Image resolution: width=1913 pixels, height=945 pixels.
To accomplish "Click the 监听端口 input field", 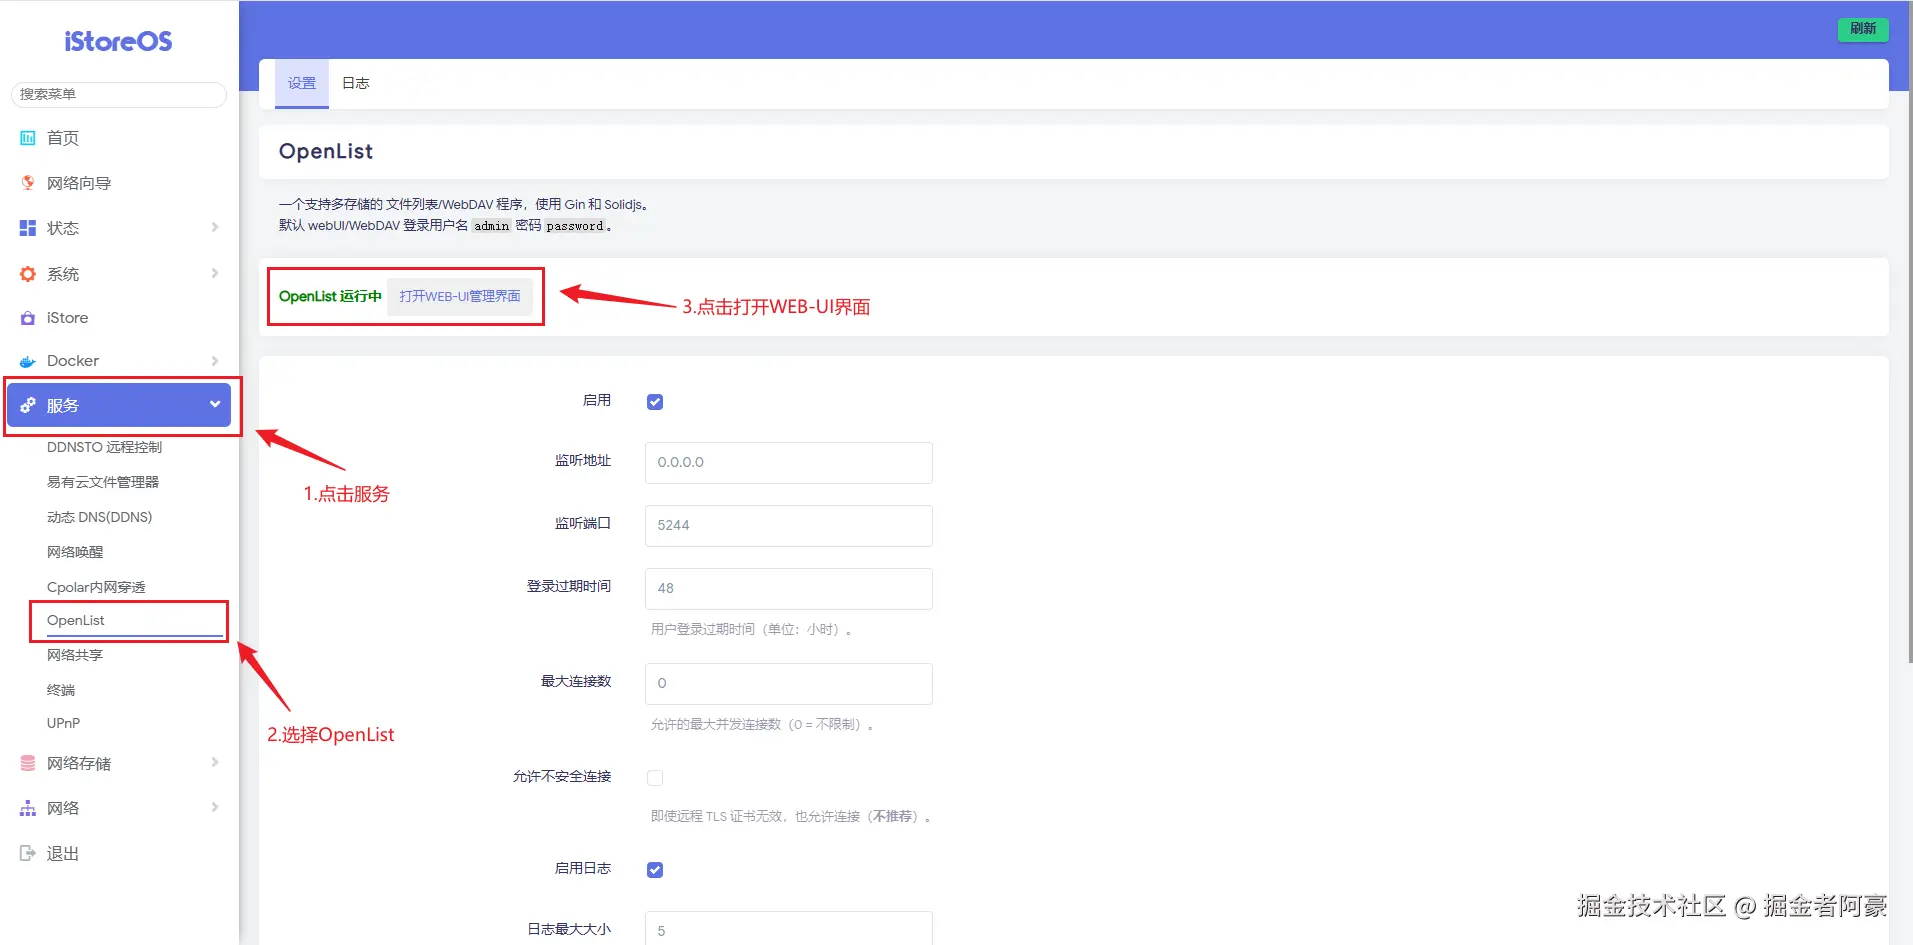I will pyautogui.click(x=789, y=526).
